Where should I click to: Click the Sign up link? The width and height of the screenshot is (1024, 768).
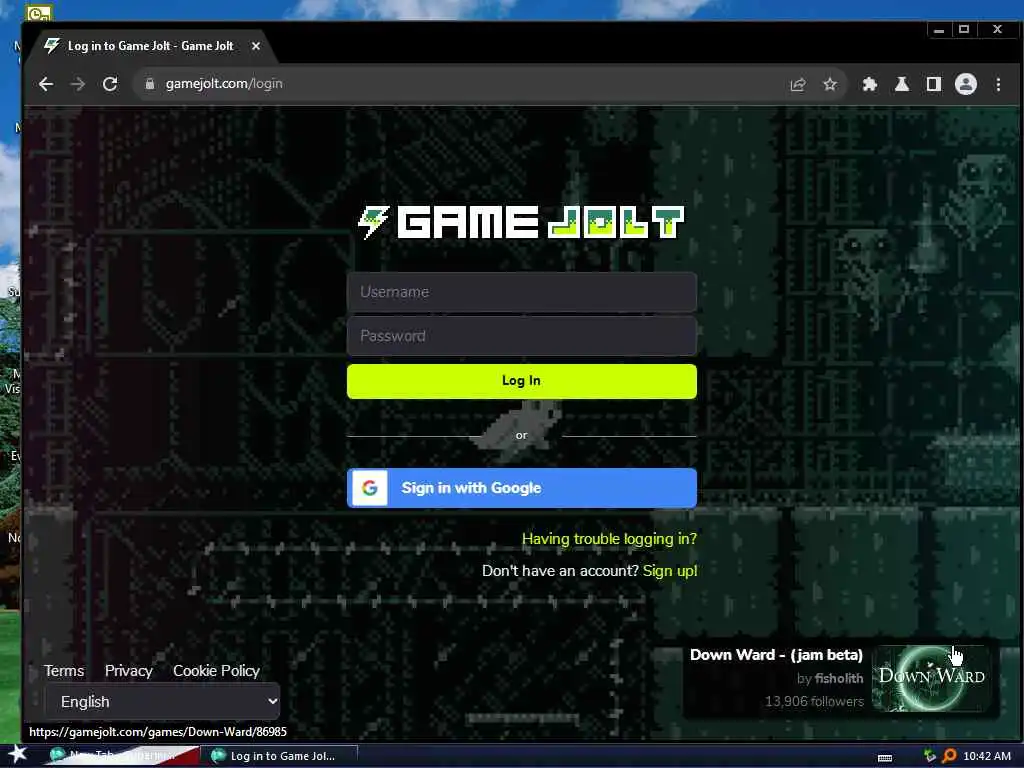click(670, 571)
